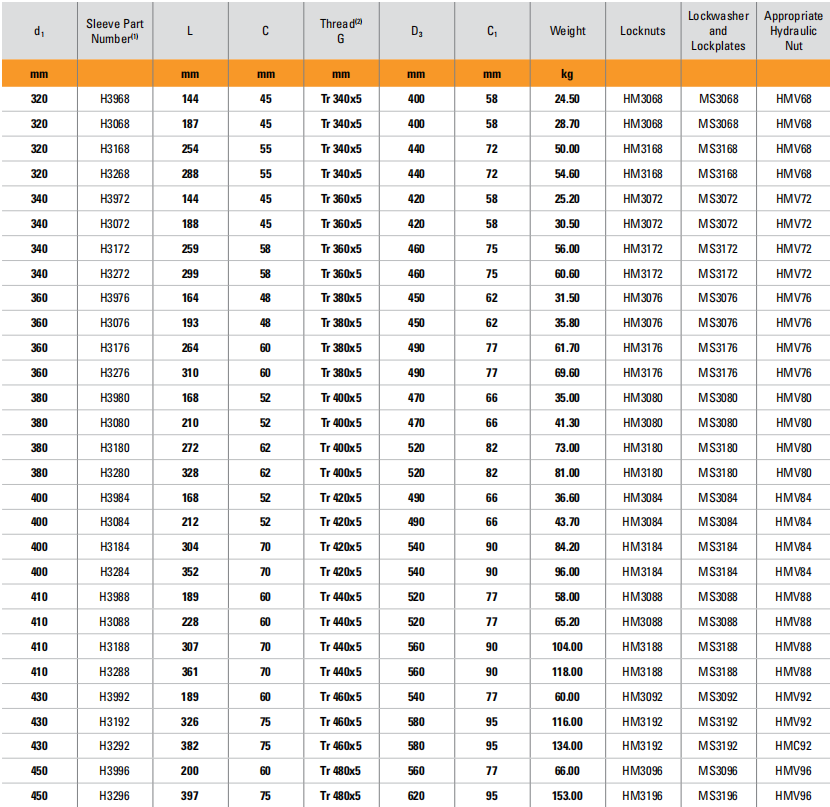The width and height of the screenshot is (830, 807).
Task: Select the HMC92 hydraulic nut cell
Action: 793,746
